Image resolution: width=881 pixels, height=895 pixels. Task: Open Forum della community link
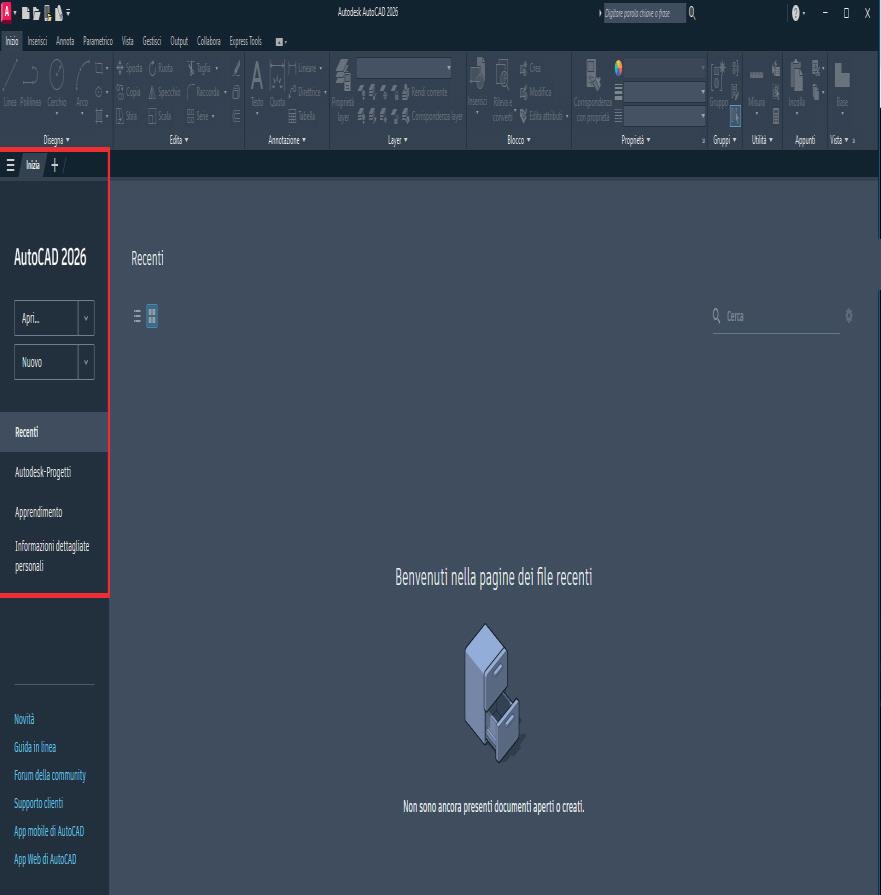pyautogui.click(x=50, y=775)
